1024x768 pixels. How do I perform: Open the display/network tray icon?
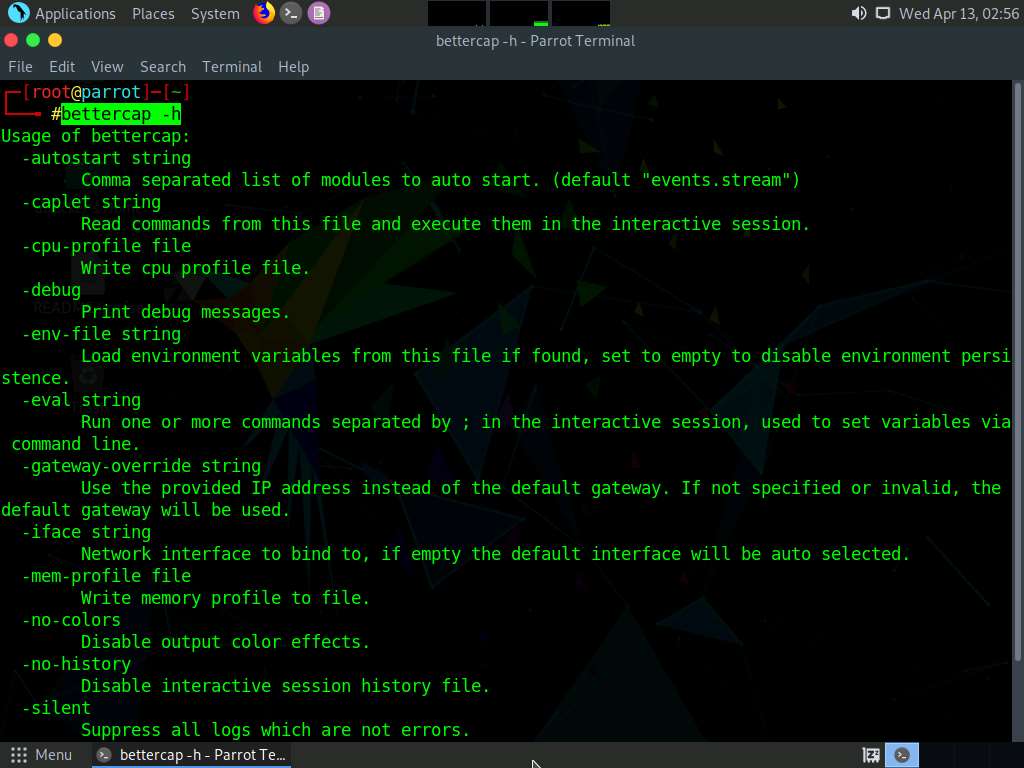point(882,13)
